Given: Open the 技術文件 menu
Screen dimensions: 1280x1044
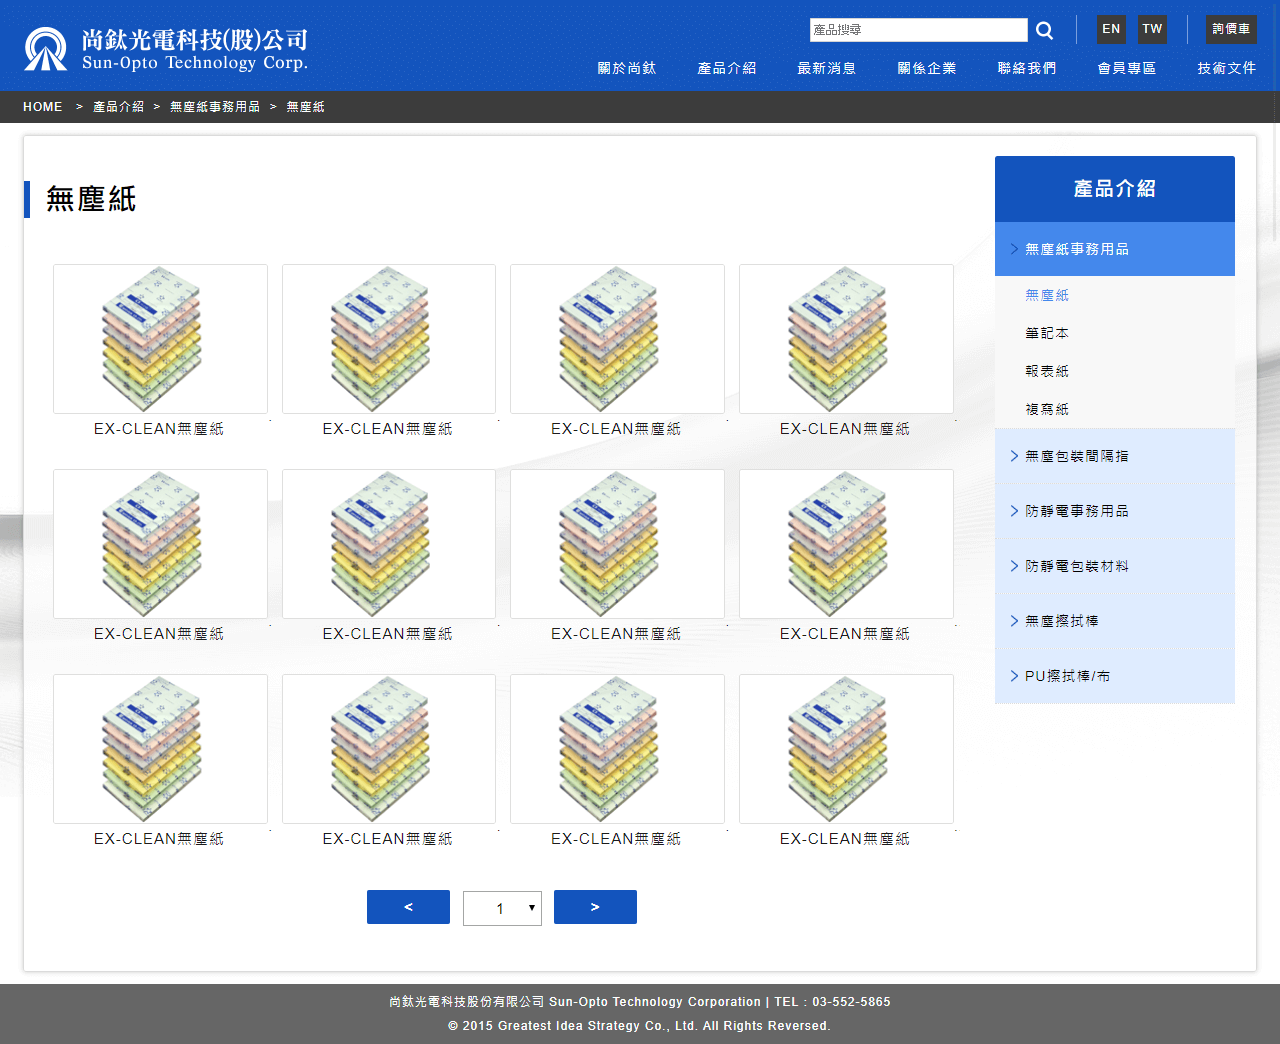Looking at the screenshot, I should point(1227,68).
